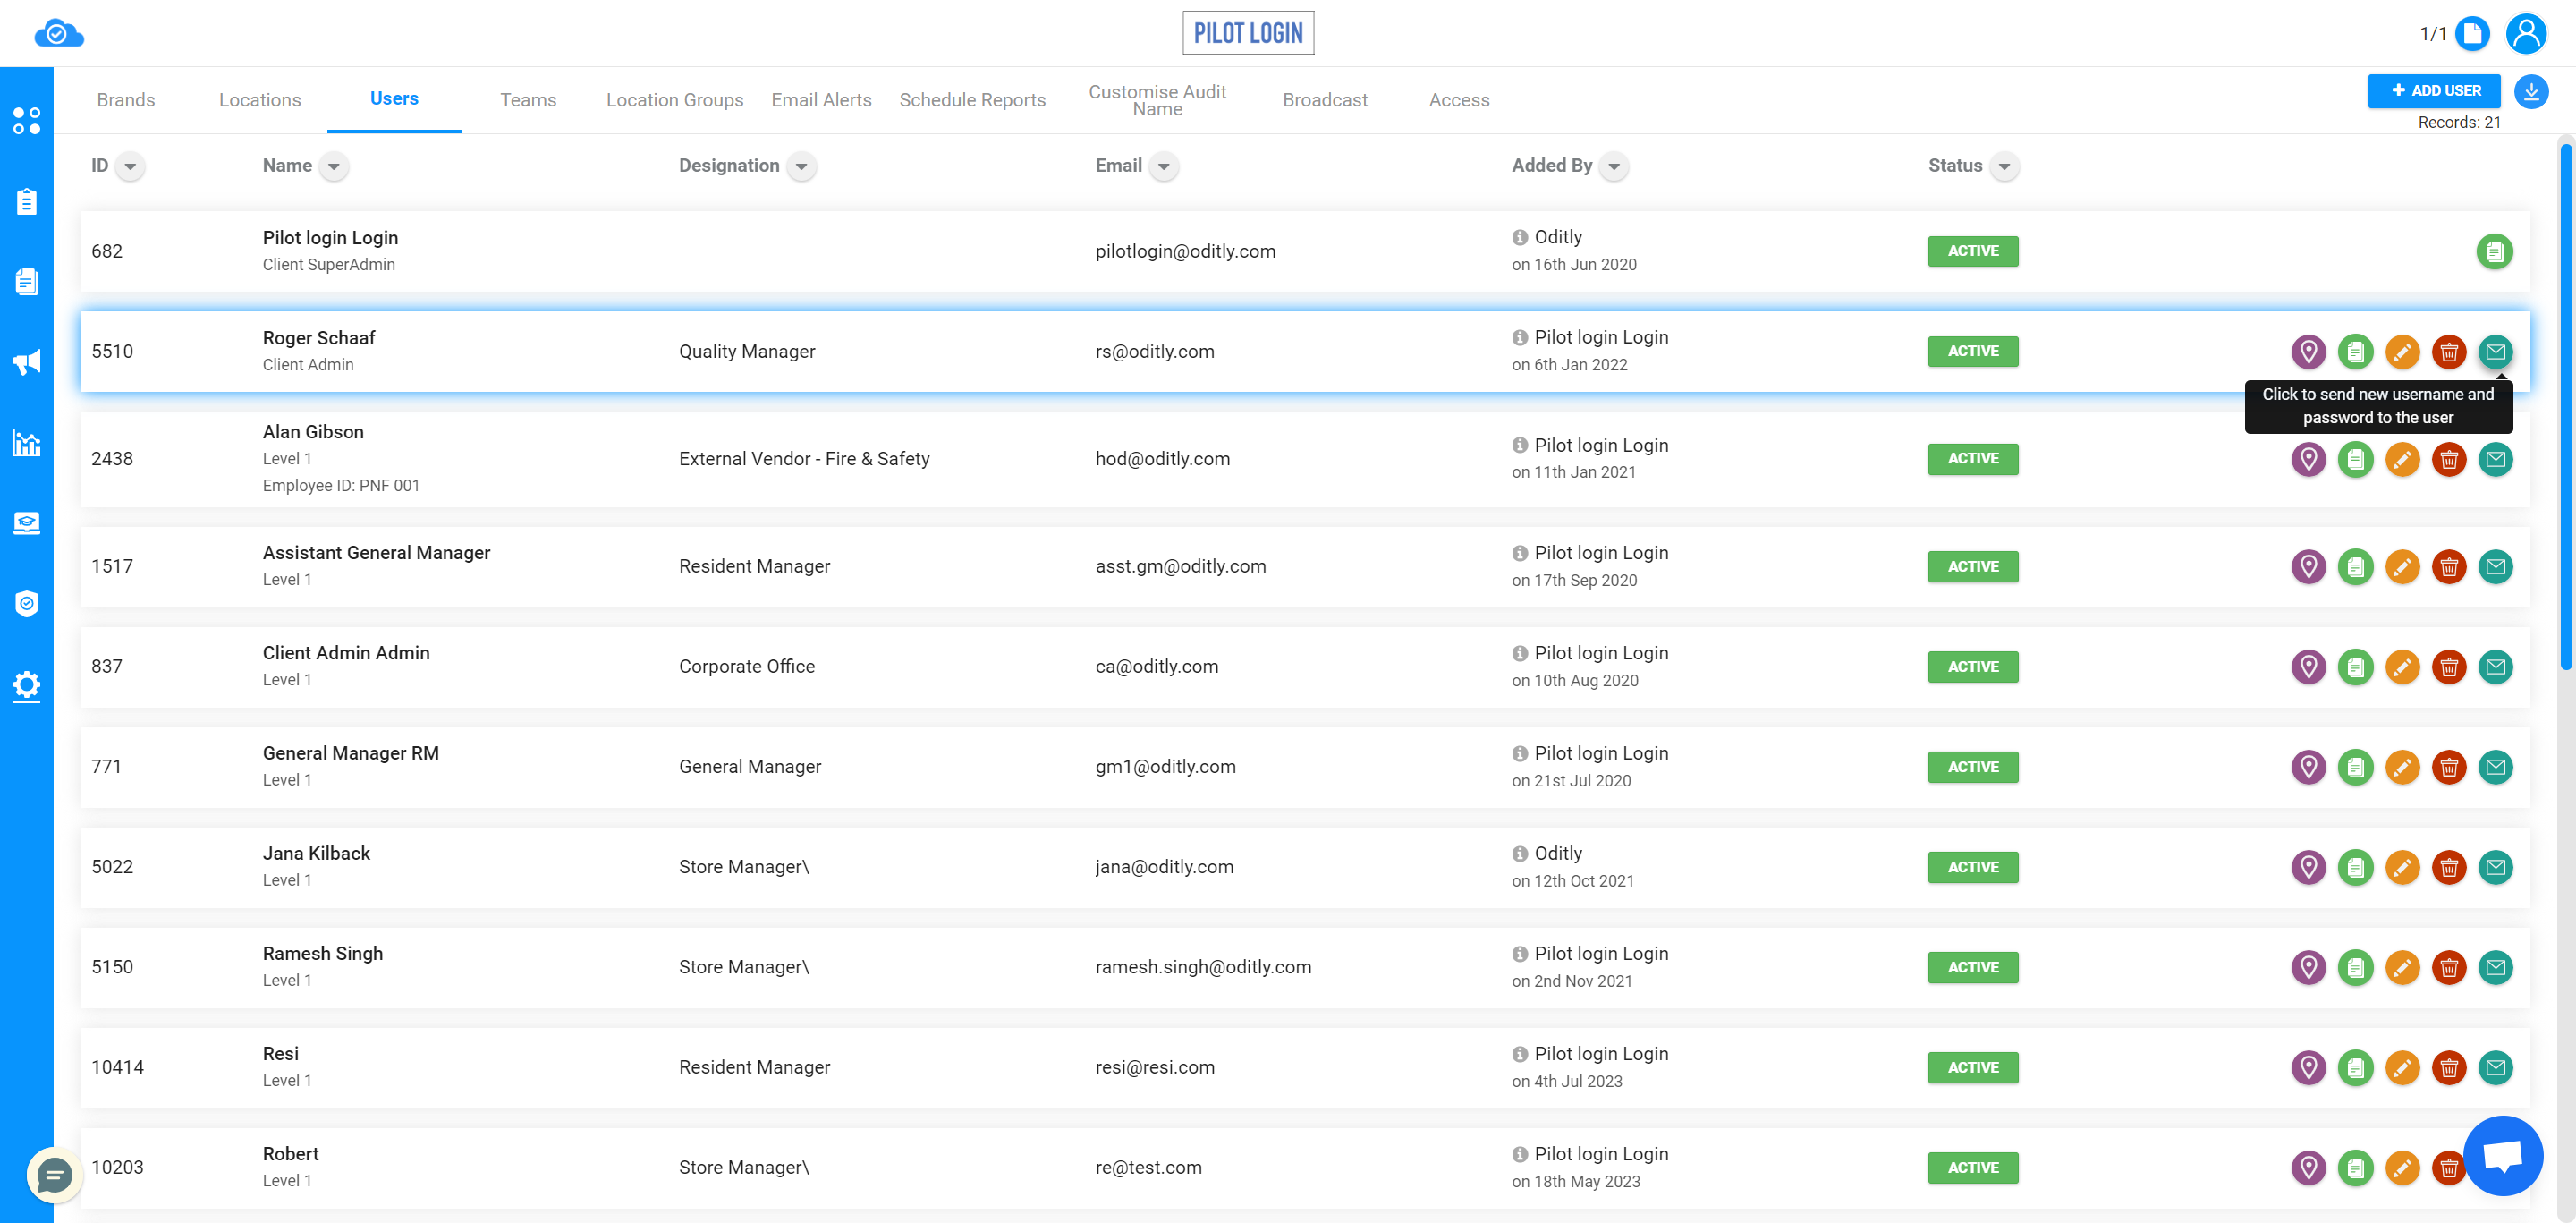Send new credentials email to Roger Schaaf
Screen dimensions: 2576x1223
[2495, 351]
